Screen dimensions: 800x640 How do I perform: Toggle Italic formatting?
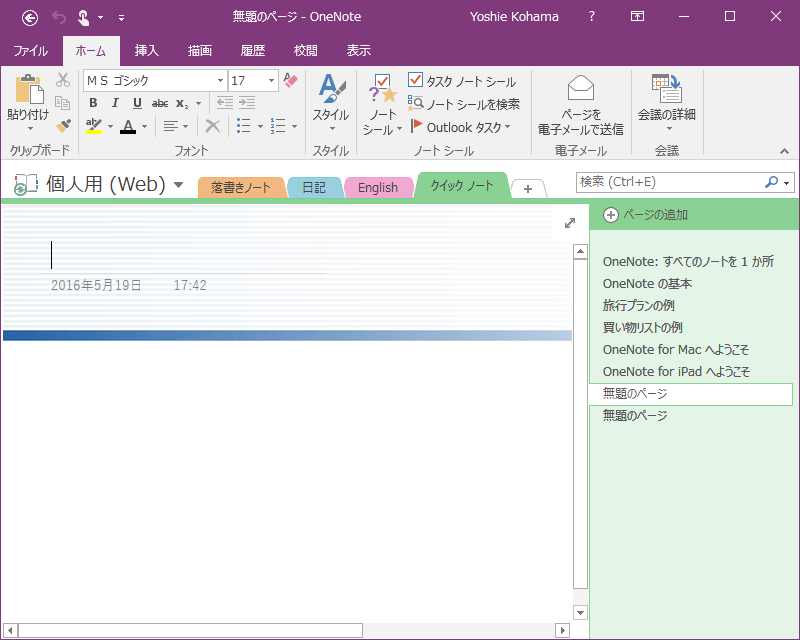[x=115, y=103]
